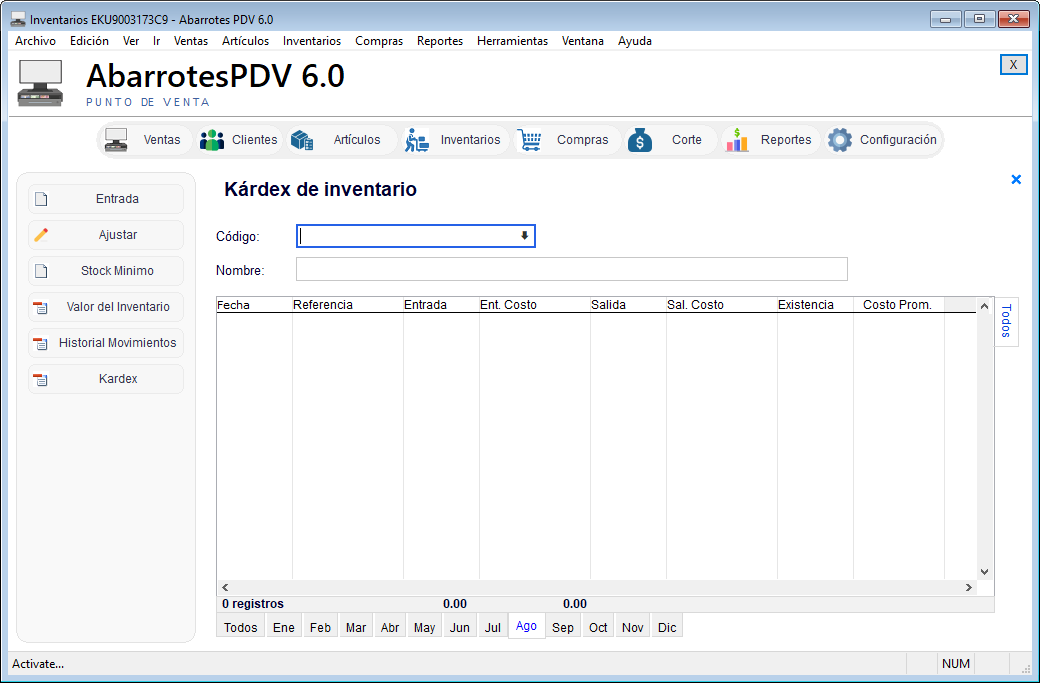Select the Jul month tab
This screenshot has width=1040, height=683.
coord(493,627)
